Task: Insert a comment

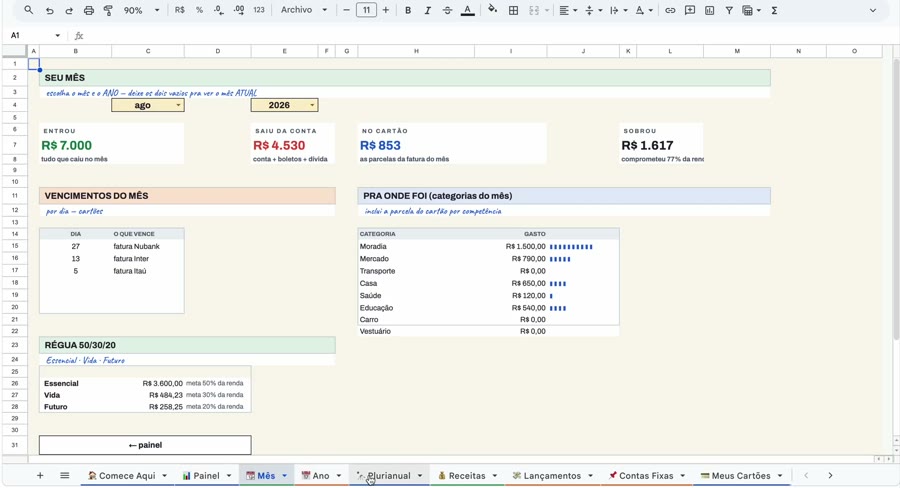Action: click(x=690, y=10)
